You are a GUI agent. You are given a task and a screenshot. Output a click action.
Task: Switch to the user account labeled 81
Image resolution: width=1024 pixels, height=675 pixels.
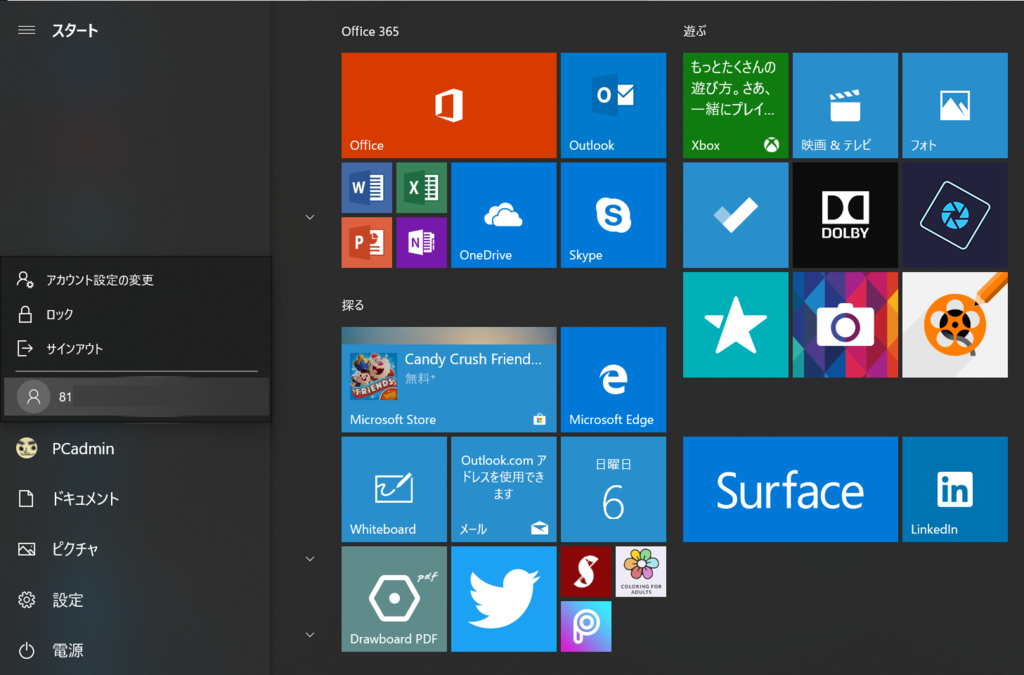pyautogui.click(x=136, y=397)
